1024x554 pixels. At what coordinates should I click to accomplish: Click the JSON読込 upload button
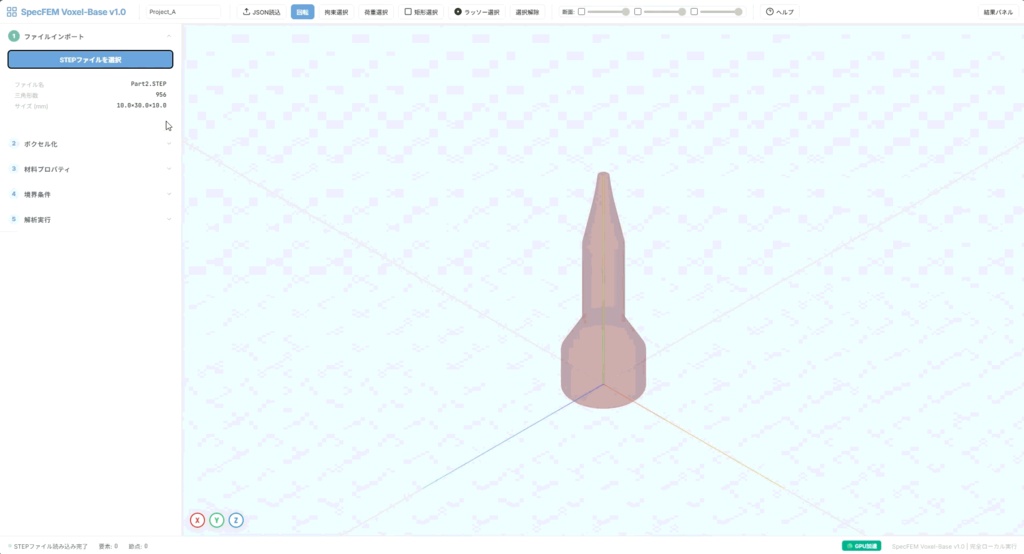(261, 12)
